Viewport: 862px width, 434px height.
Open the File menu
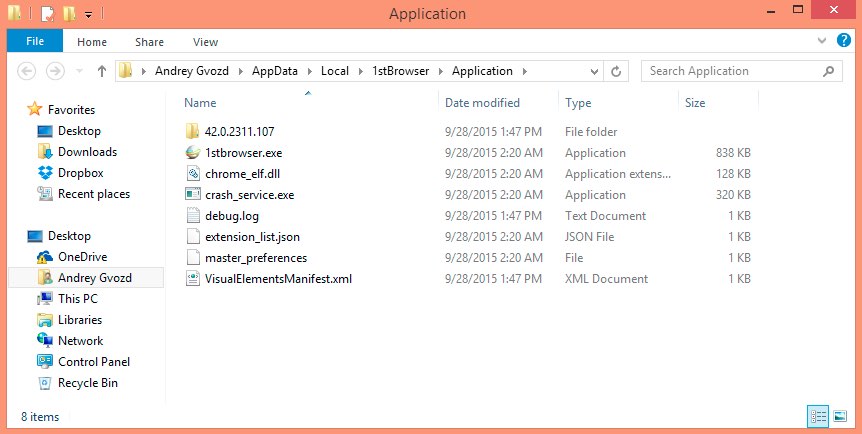(34, 41)
